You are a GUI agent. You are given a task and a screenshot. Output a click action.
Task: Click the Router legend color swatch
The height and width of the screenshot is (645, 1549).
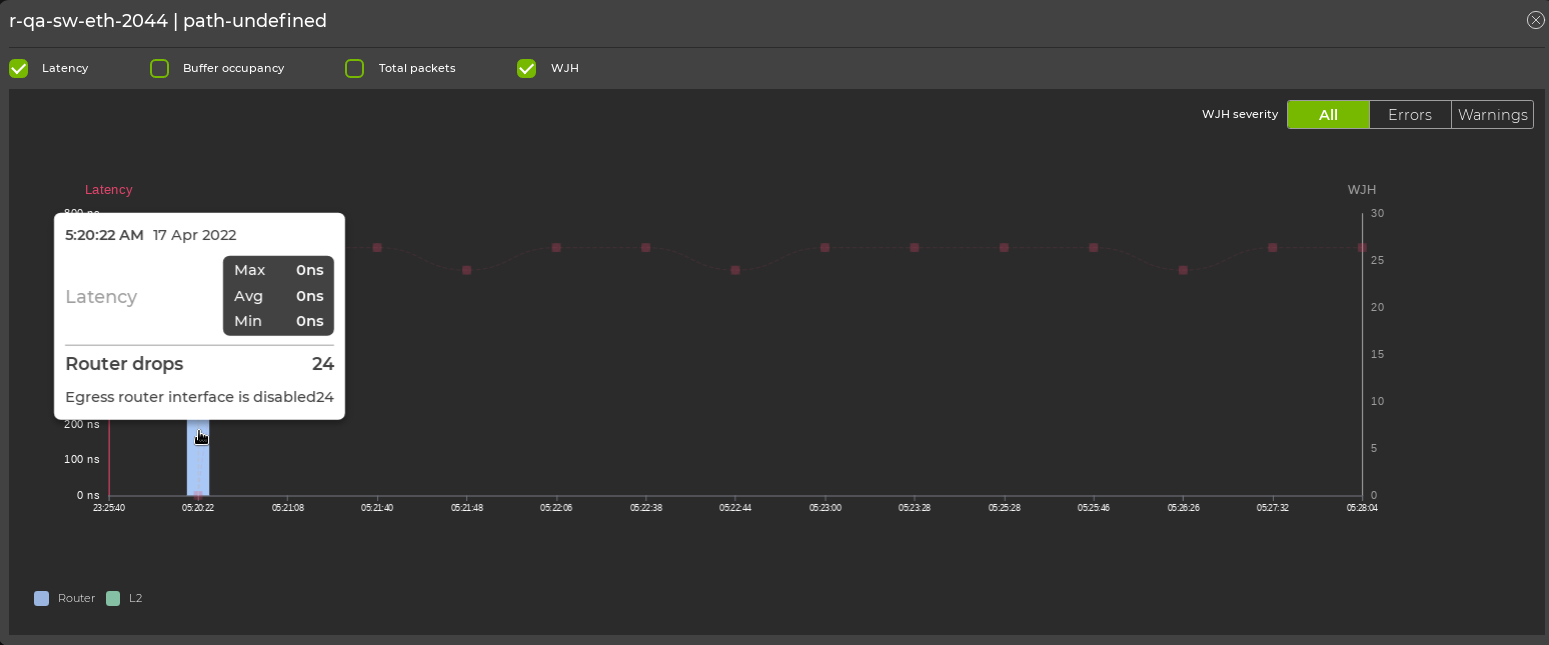click(41, 598)
